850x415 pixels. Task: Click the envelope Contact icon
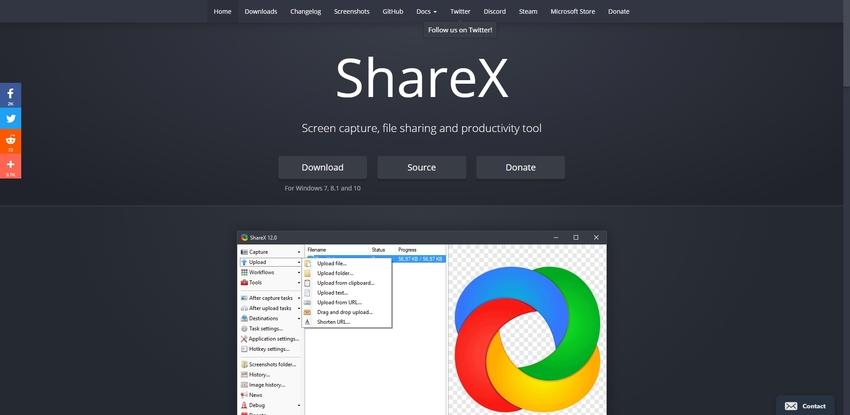pyautogui.click(x=791, y=406)
